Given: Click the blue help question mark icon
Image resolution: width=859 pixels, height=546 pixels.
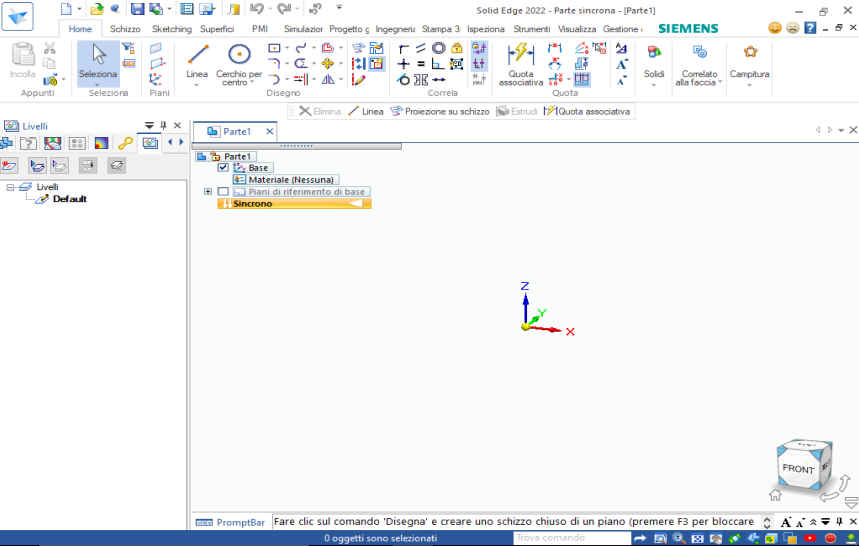Looking at the screenshot, I should (x=810, y=28).
